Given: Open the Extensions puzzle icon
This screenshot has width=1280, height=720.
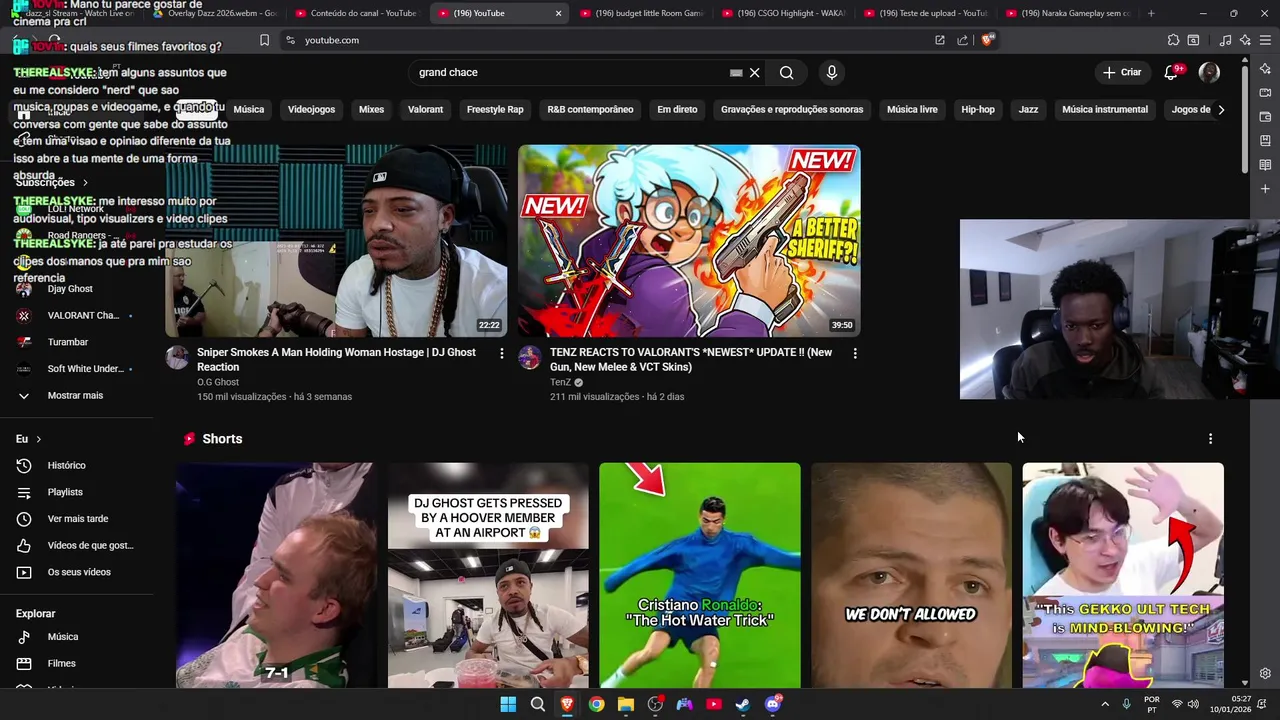Looking at the screenshot, I should coord(1173,40).
